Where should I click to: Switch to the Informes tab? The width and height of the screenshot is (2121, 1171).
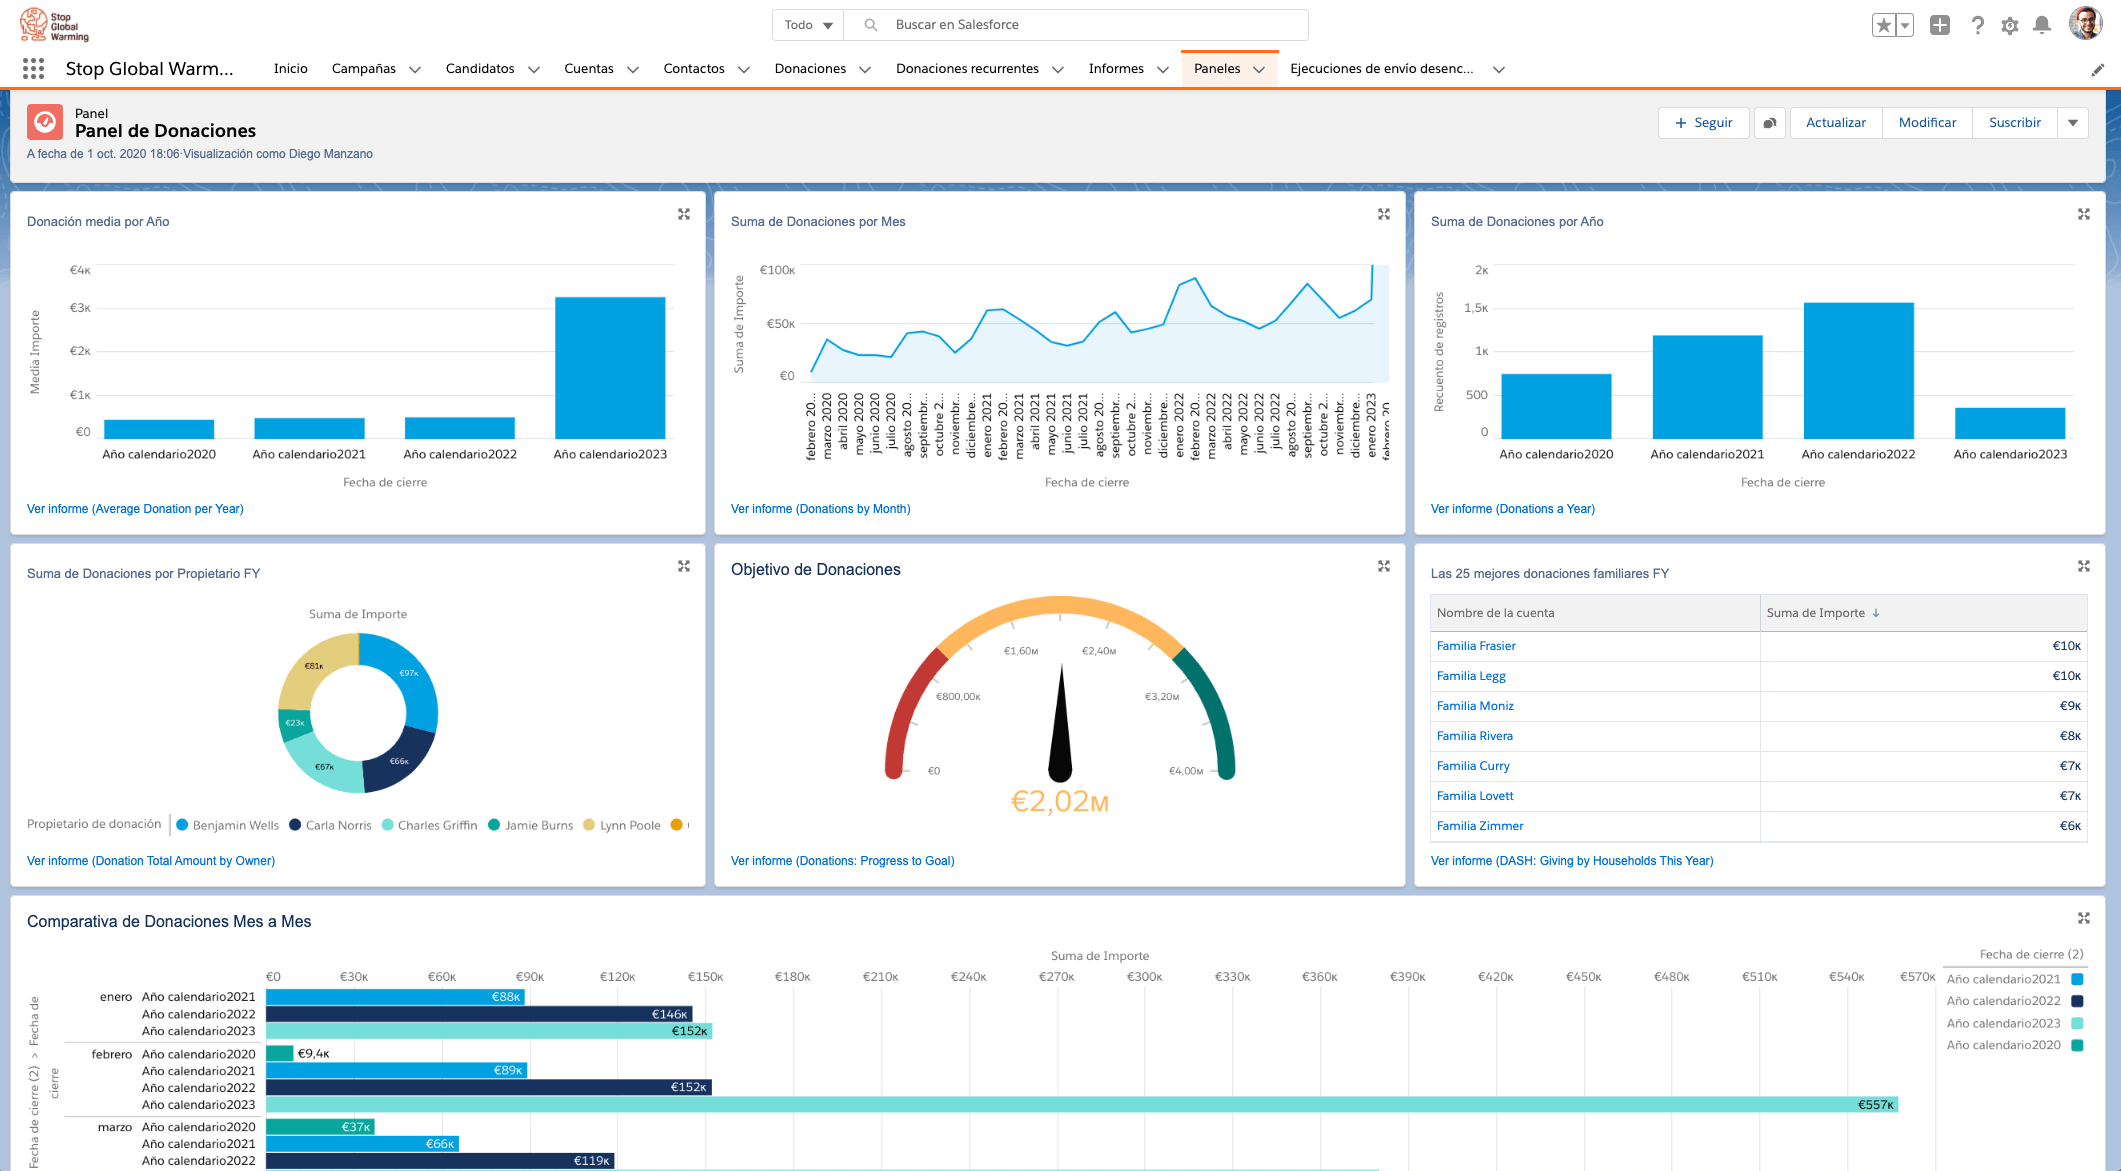point(1116,69)
